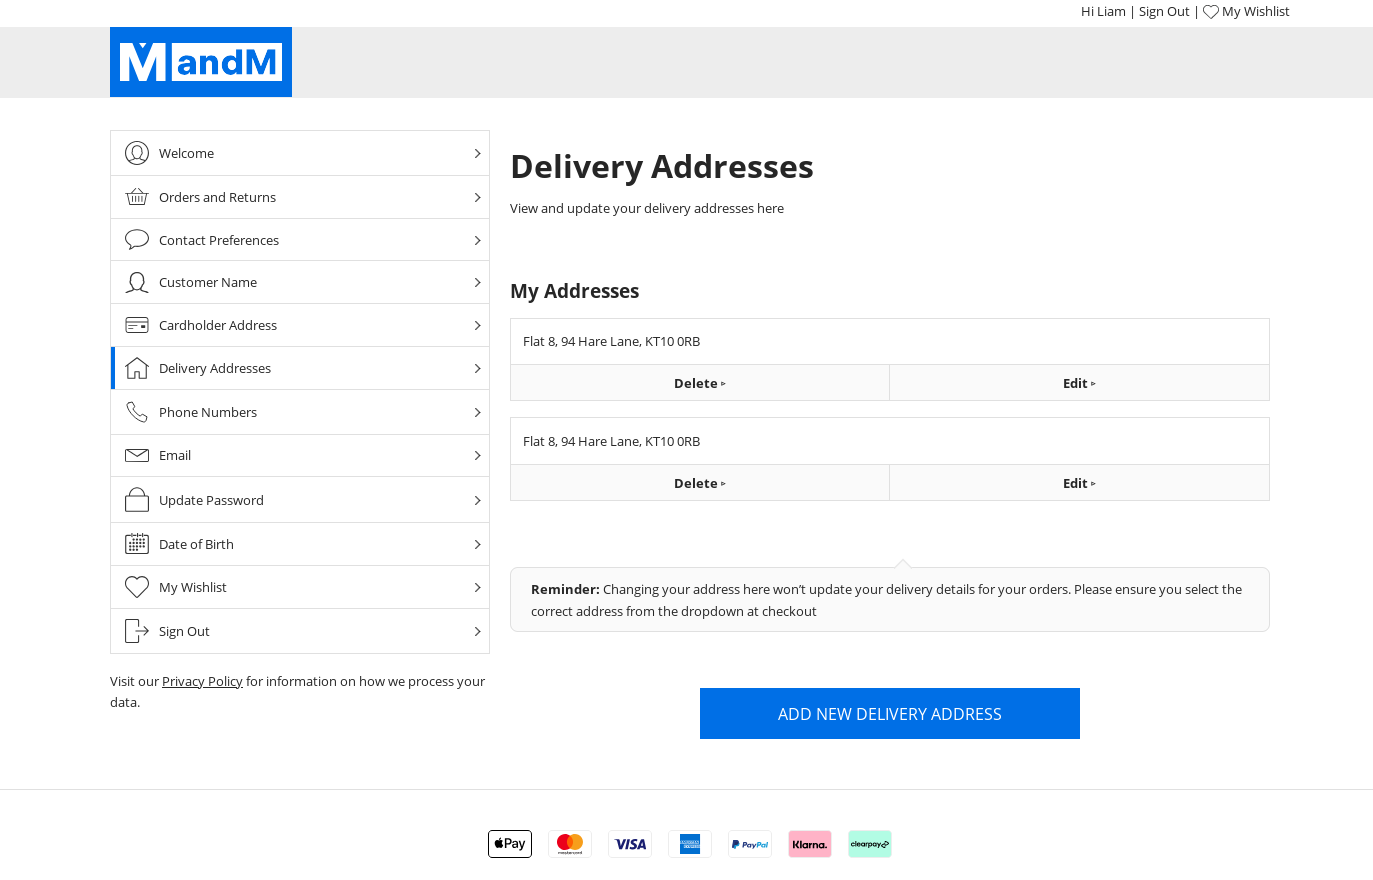1373x880 pixels.
Task: Click the heart icon beside My Wishlist in header
Action: click(1211, 12)
